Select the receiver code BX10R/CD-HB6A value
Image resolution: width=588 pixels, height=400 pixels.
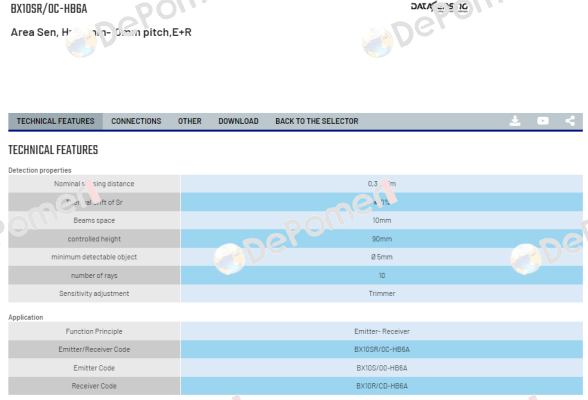coord(382,386)
